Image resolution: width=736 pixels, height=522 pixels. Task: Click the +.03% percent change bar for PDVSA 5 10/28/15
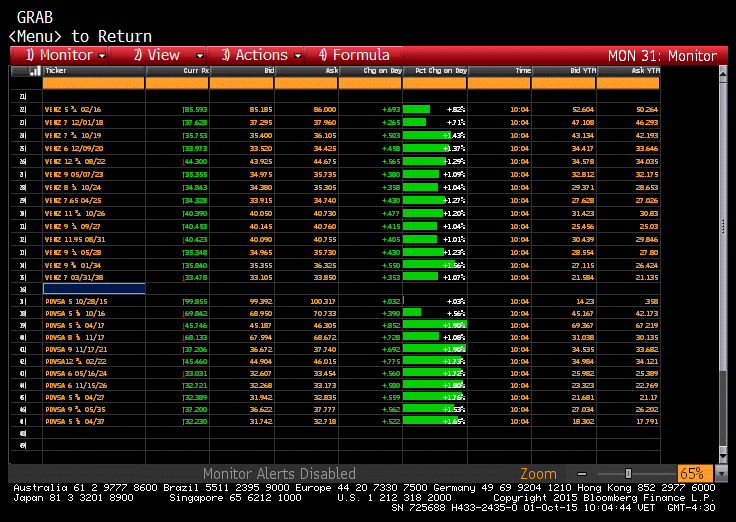click(x=434, y=301)
